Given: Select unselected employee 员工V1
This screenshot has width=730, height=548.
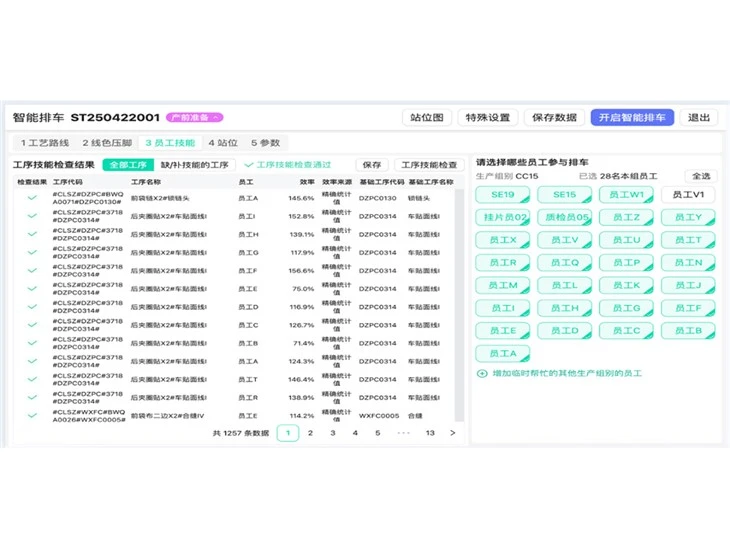Looking at the screenshot, I should point(688,195).
